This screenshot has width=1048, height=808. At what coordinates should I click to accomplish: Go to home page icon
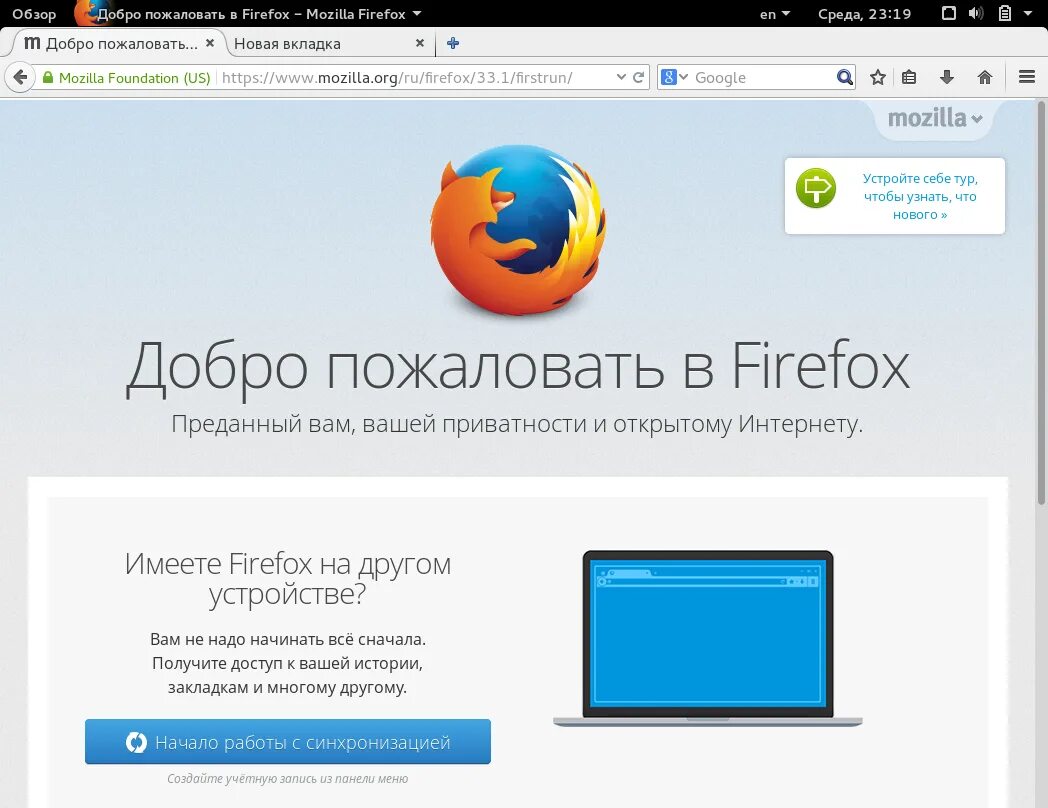click(x=985, y=78)
